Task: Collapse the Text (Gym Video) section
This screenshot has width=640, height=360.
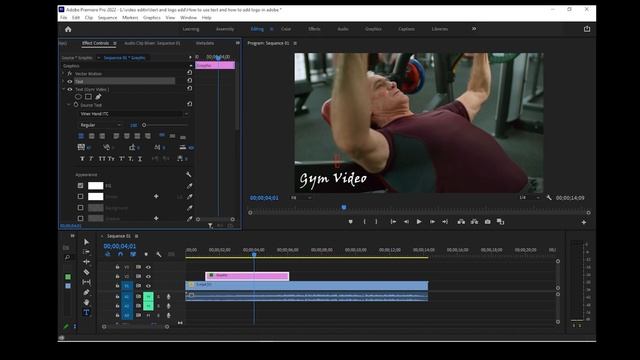Action: tap(64, 89)
